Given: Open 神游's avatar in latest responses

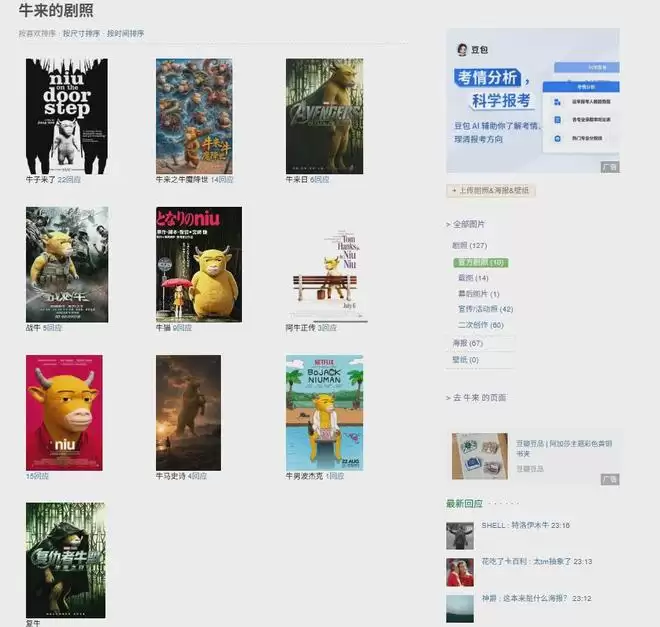Looking at the screenshot, I should coord(460,608).
